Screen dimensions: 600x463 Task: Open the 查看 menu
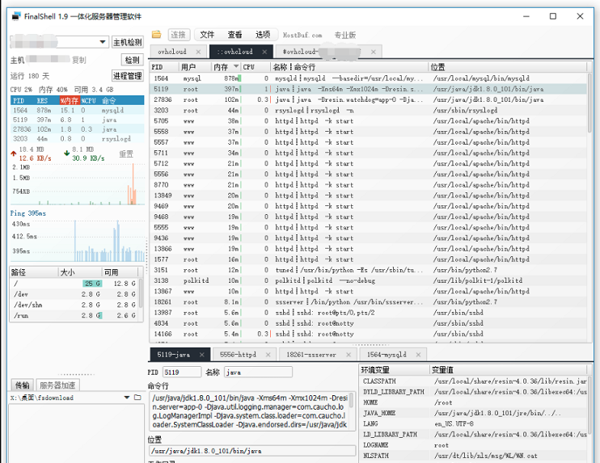pyautogui.click(x=234, y=34)
